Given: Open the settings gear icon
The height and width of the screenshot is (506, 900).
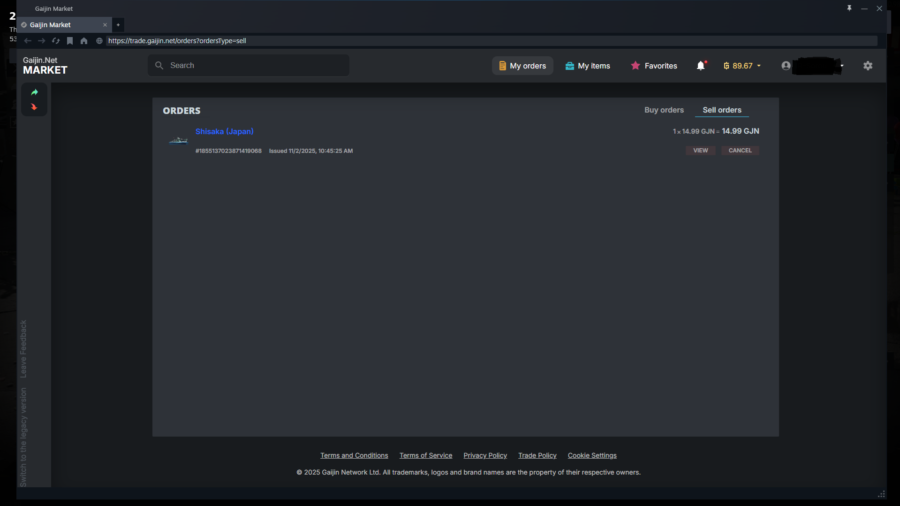Looking at the screenshot, I should pos(868,65).
